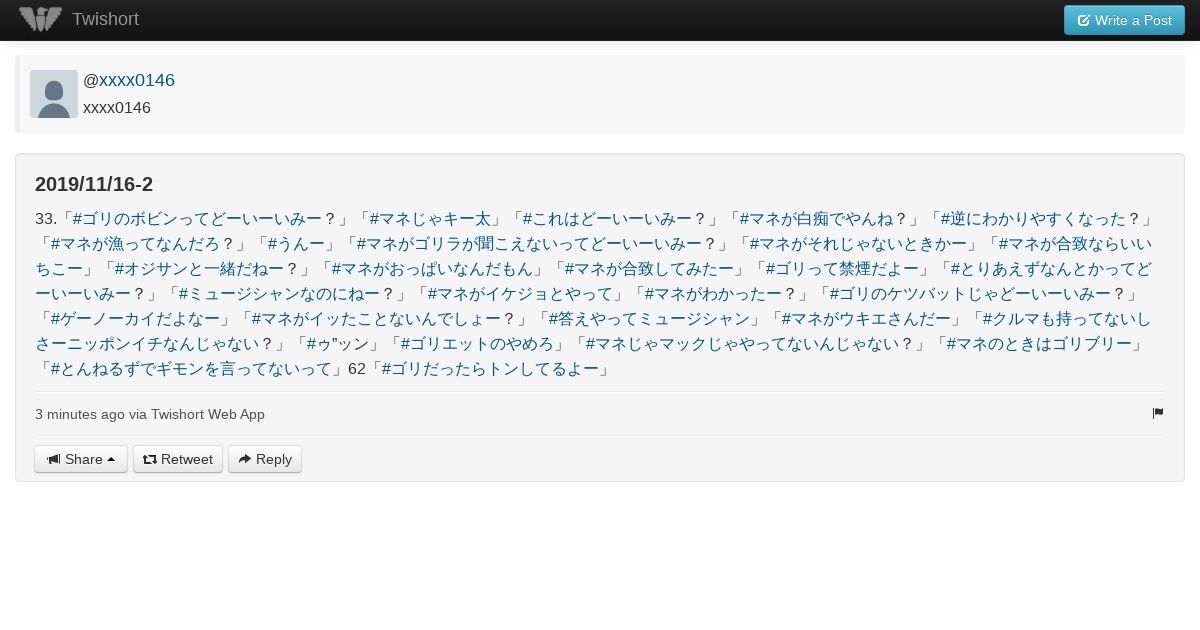Click the Twishort brand text

[x=105, y=19]
